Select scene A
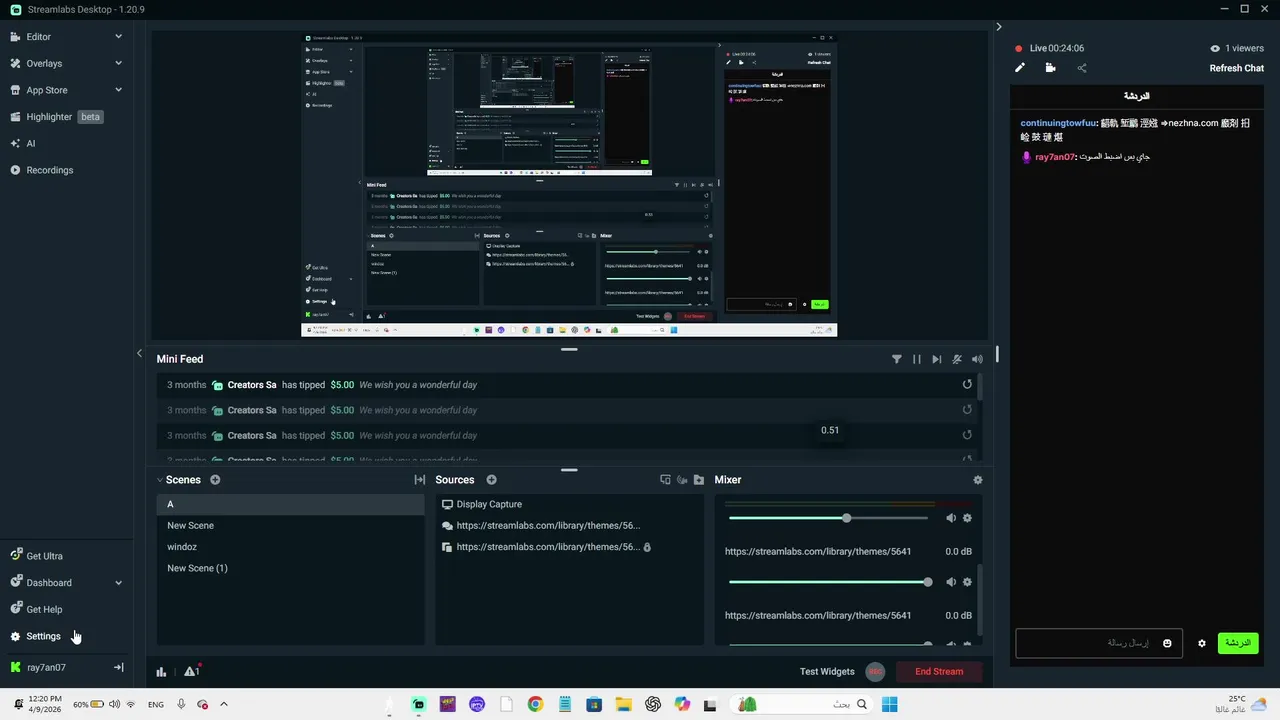Screen dimensions: 1280x720 (290, 504)
